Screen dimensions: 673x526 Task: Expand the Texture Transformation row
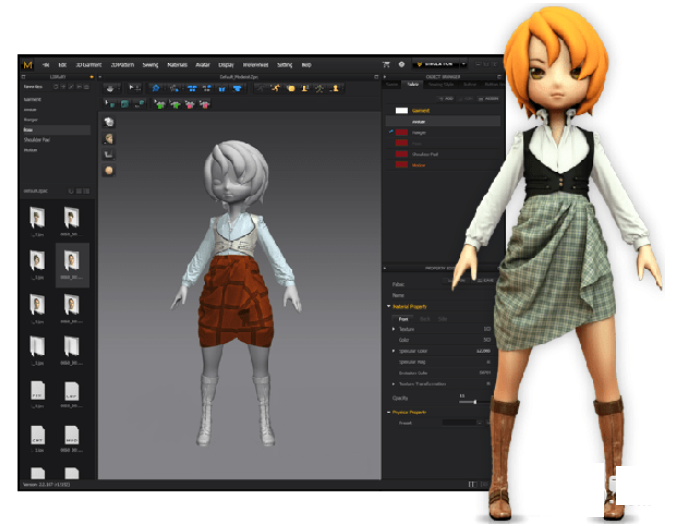click(x=393, y=383)
